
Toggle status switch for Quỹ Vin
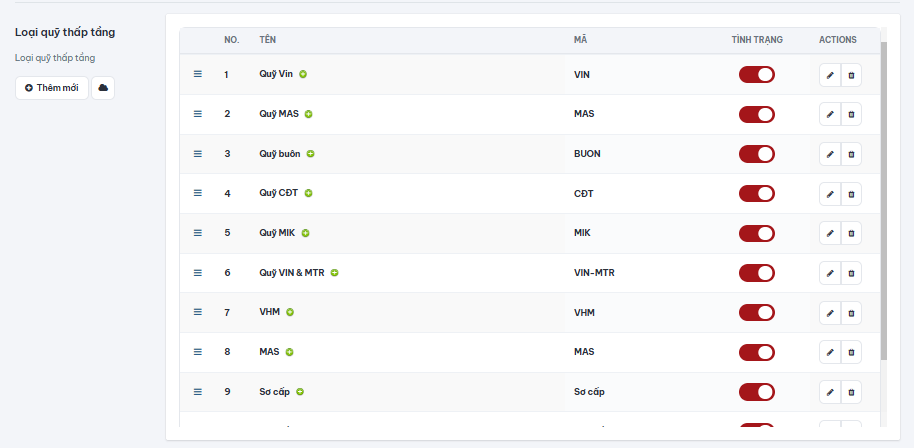757,75
